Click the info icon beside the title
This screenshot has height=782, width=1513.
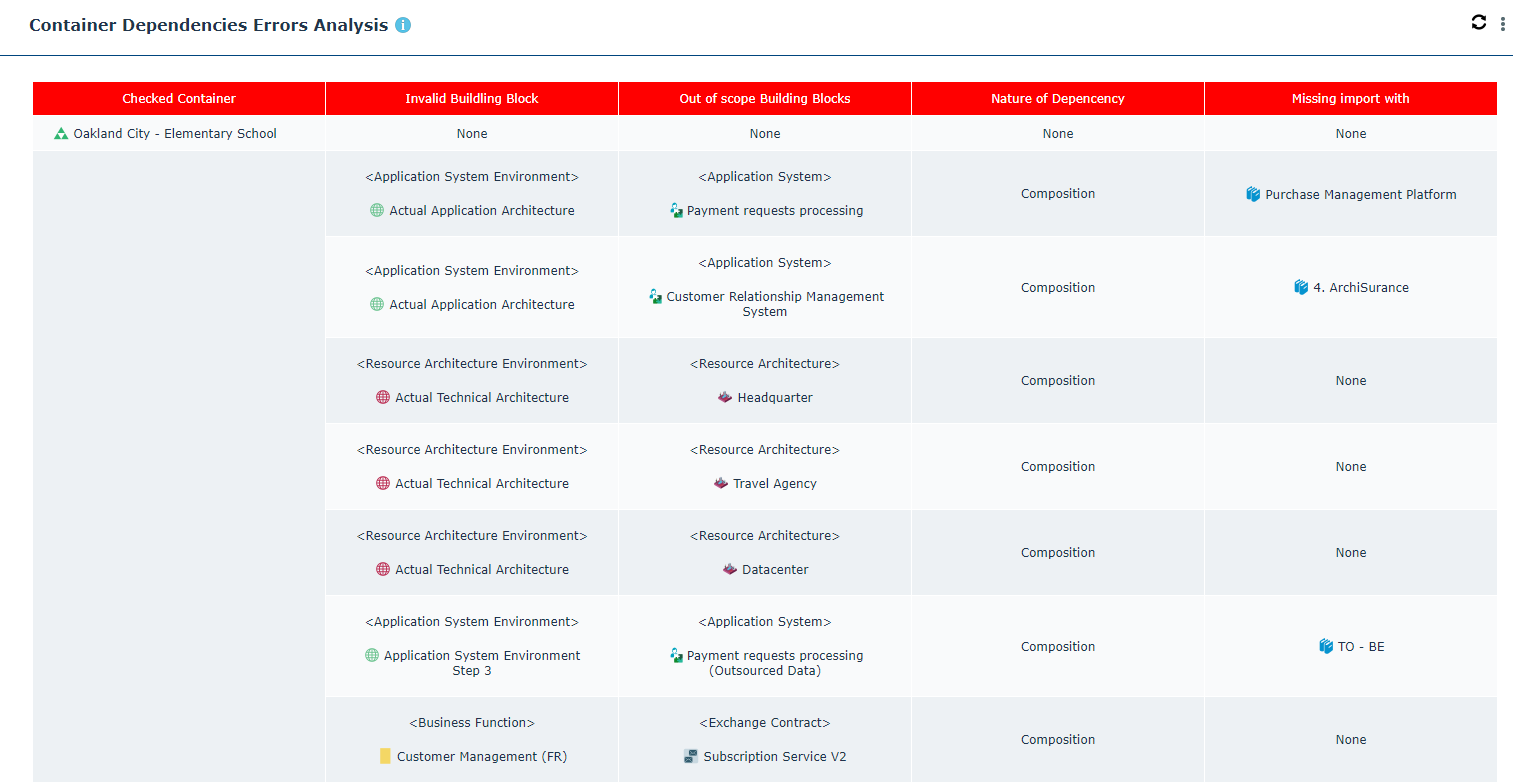403,25
